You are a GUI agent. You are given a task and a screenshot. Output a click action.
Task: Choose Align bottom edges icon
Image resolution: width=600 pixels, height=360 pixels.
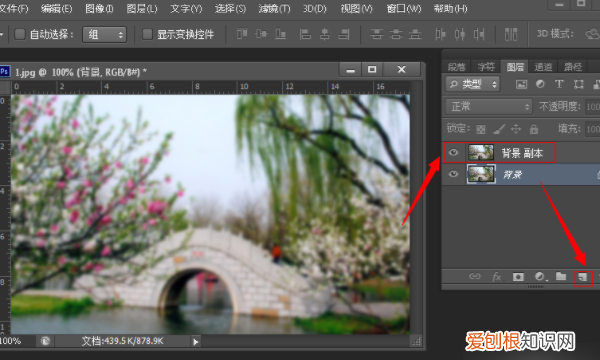(280, 34)
